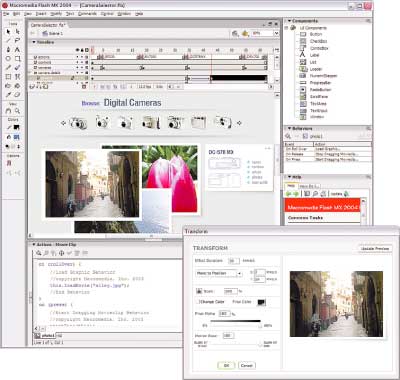The image size is (400, 380).
Task: Pick the Pen tool in Tools
Action: (8, 50)
